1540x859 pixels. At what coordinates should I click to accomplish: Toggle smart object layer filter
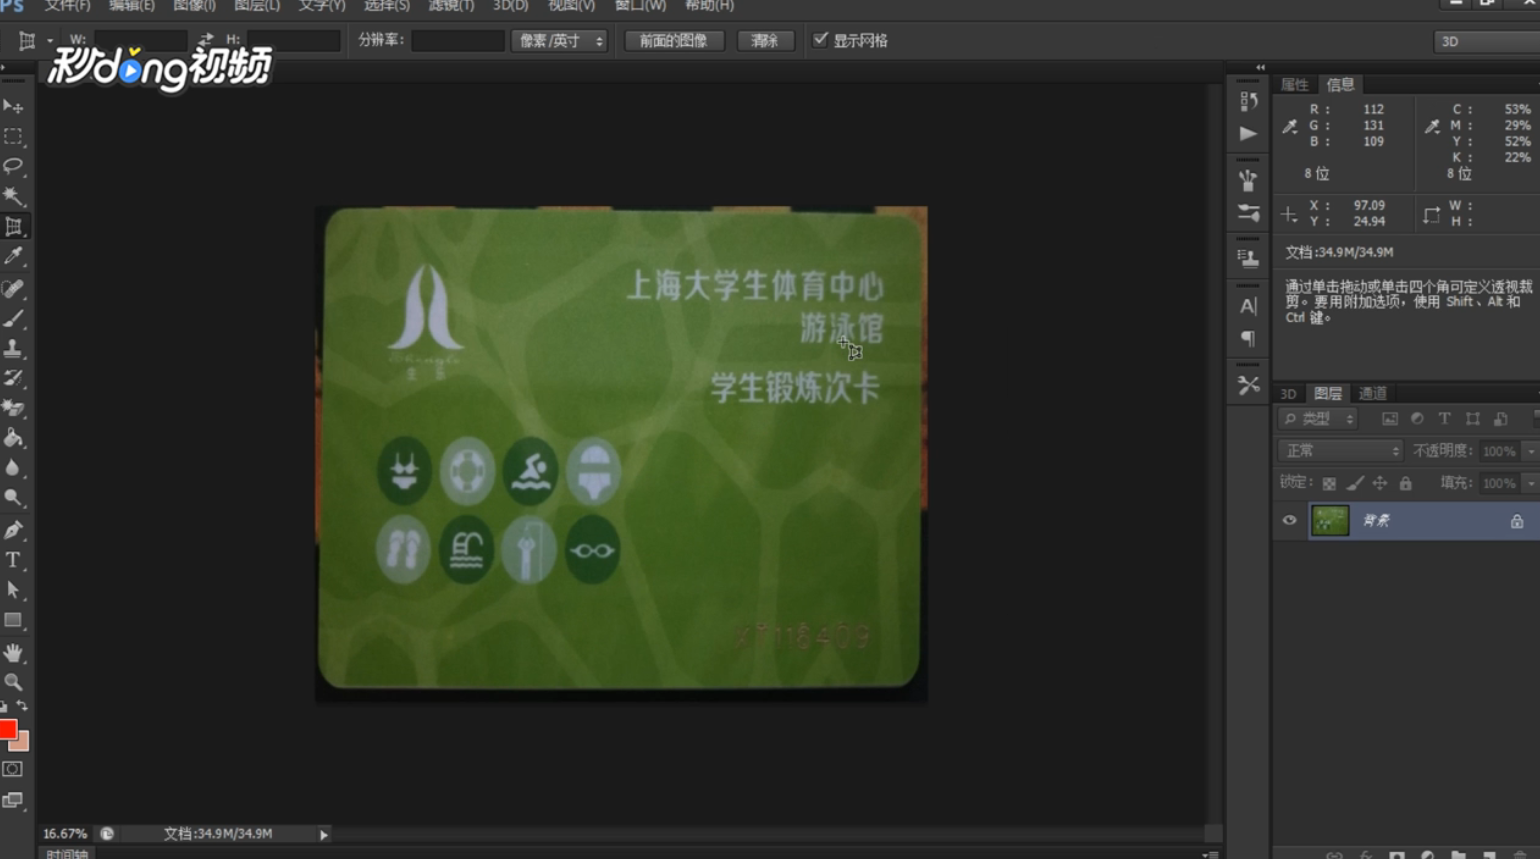(1501, 419)
